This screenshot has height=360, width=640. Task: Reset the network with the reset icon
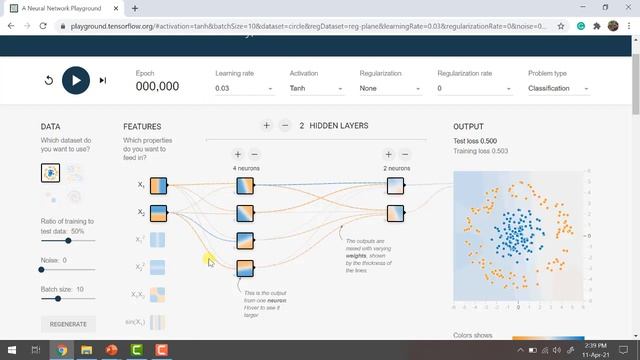point(49,80)
